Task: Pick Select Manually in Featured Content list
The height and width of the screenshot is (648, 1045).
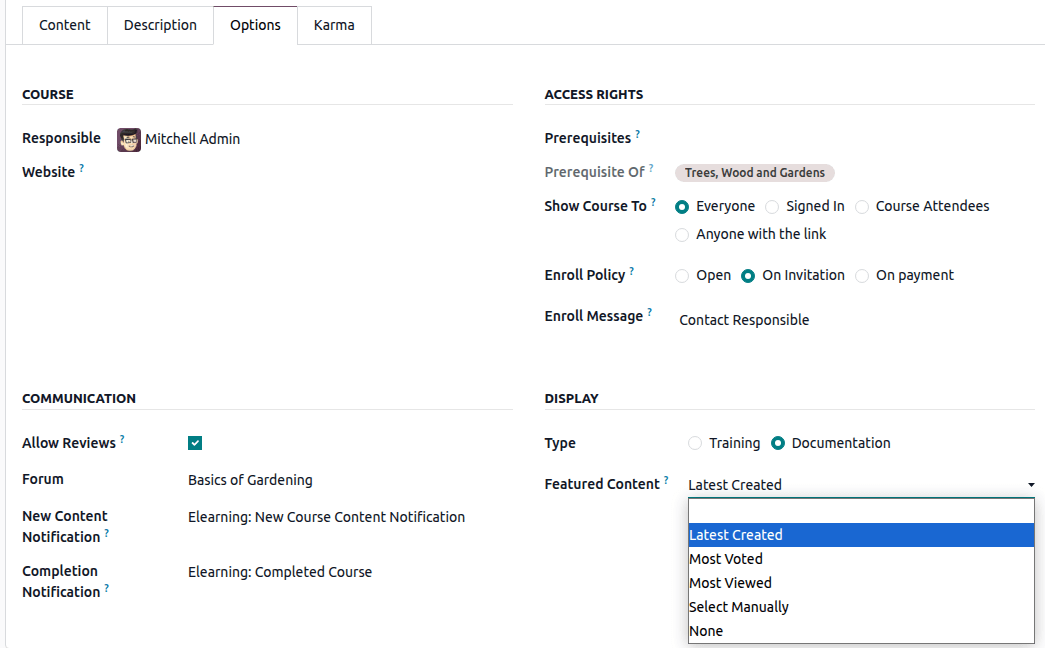Action: 739,607
